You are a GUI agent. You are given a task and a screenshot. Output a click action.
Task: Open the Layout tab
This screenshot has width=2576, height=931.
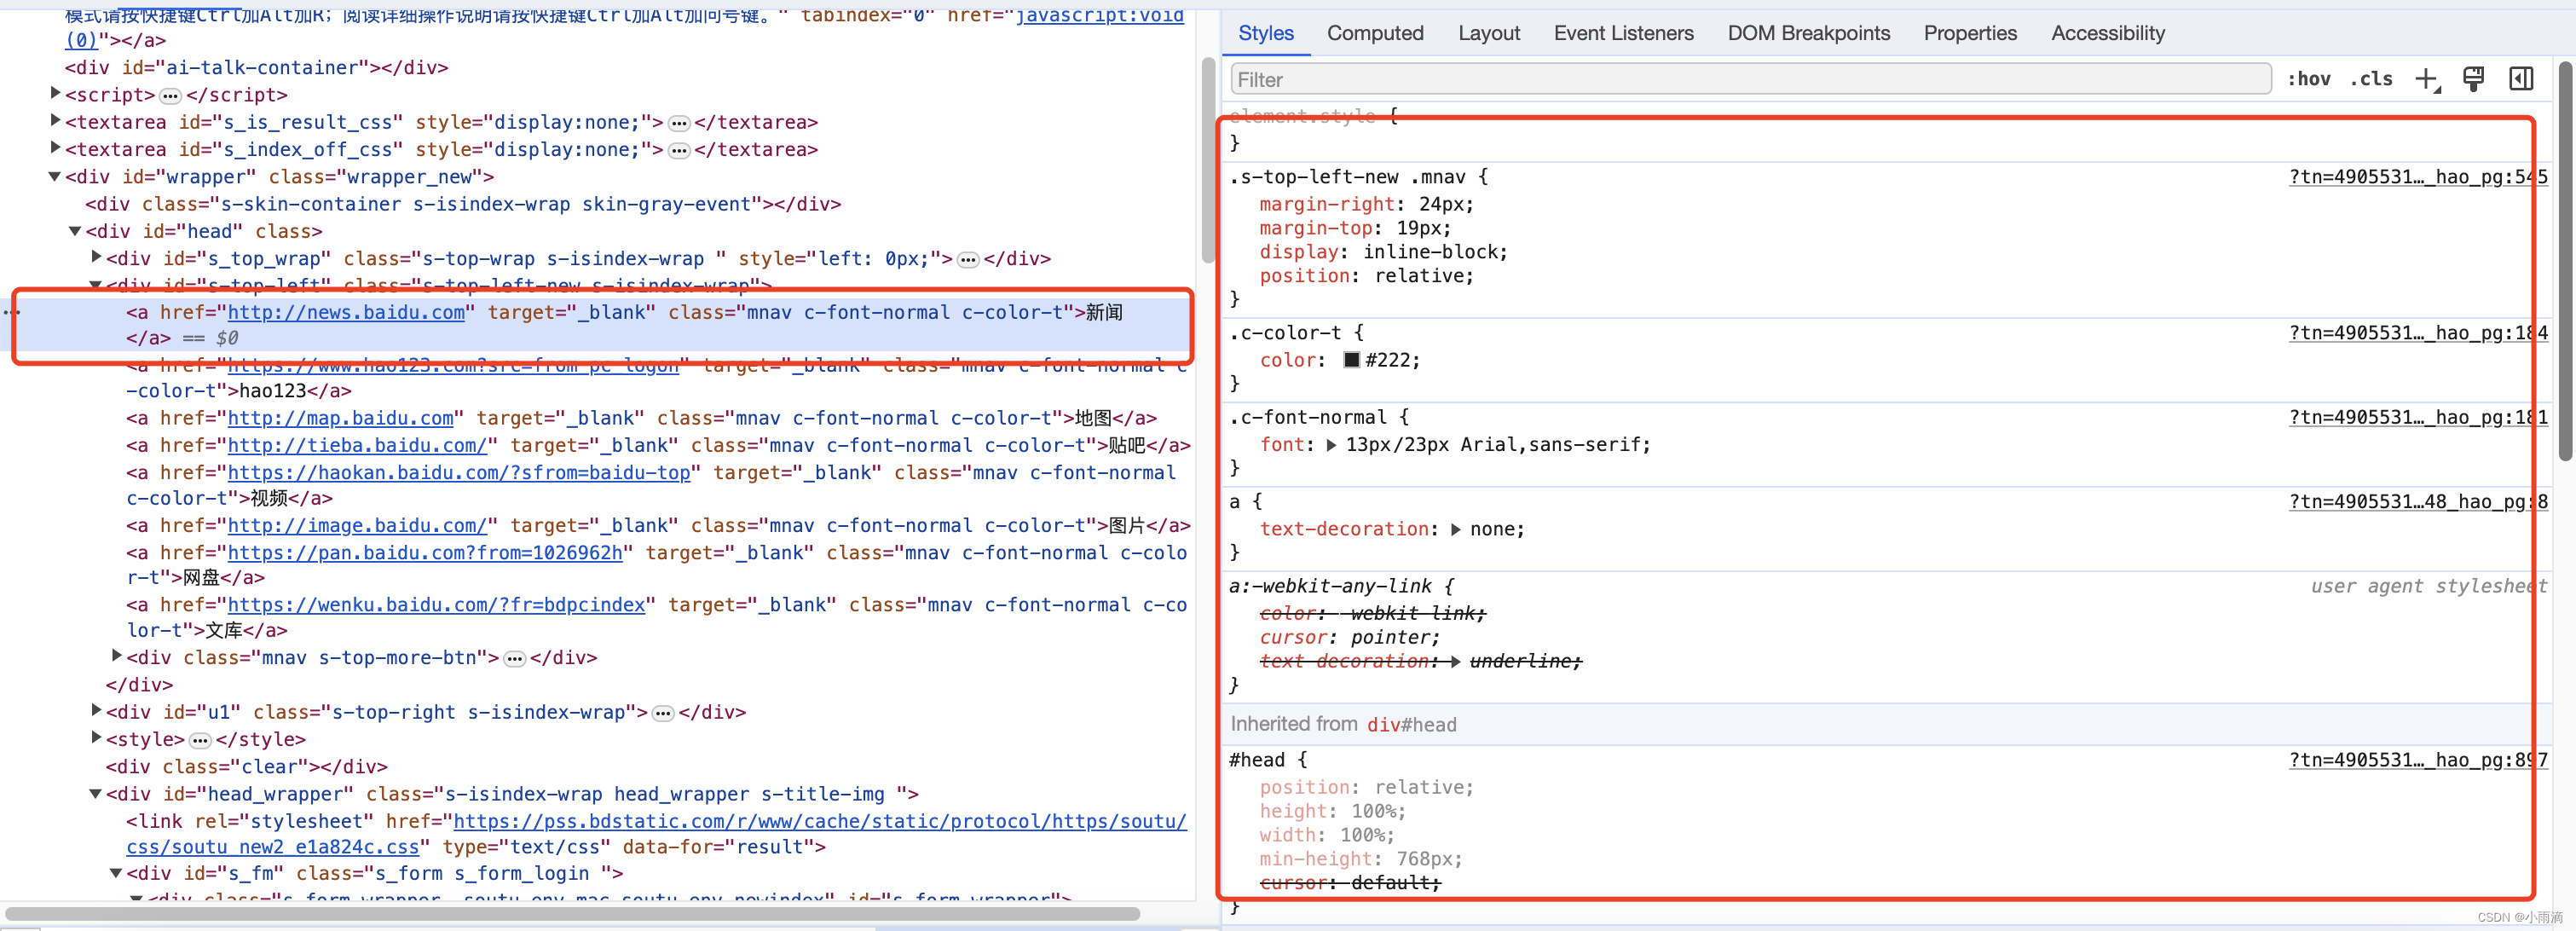[1489, 33]
